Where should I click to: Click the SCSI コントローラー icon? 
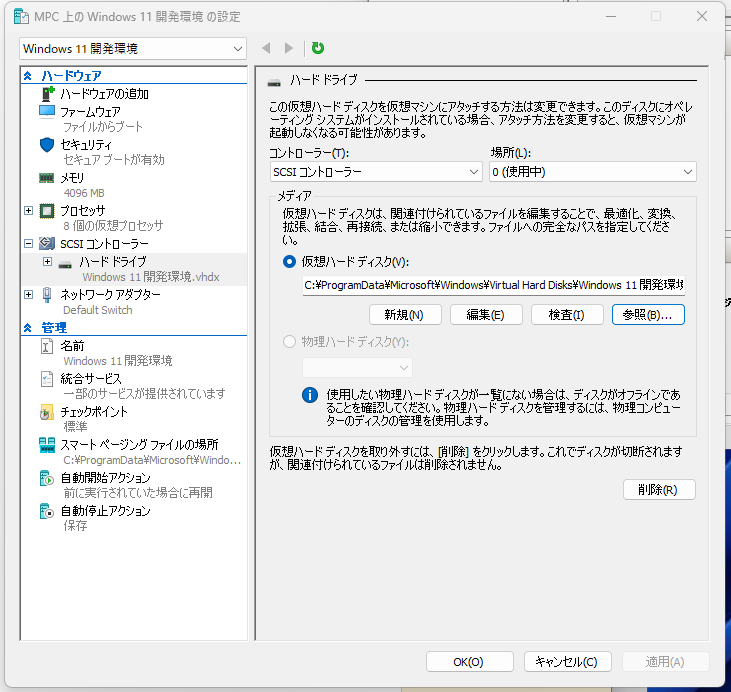[x=47, y=243]
